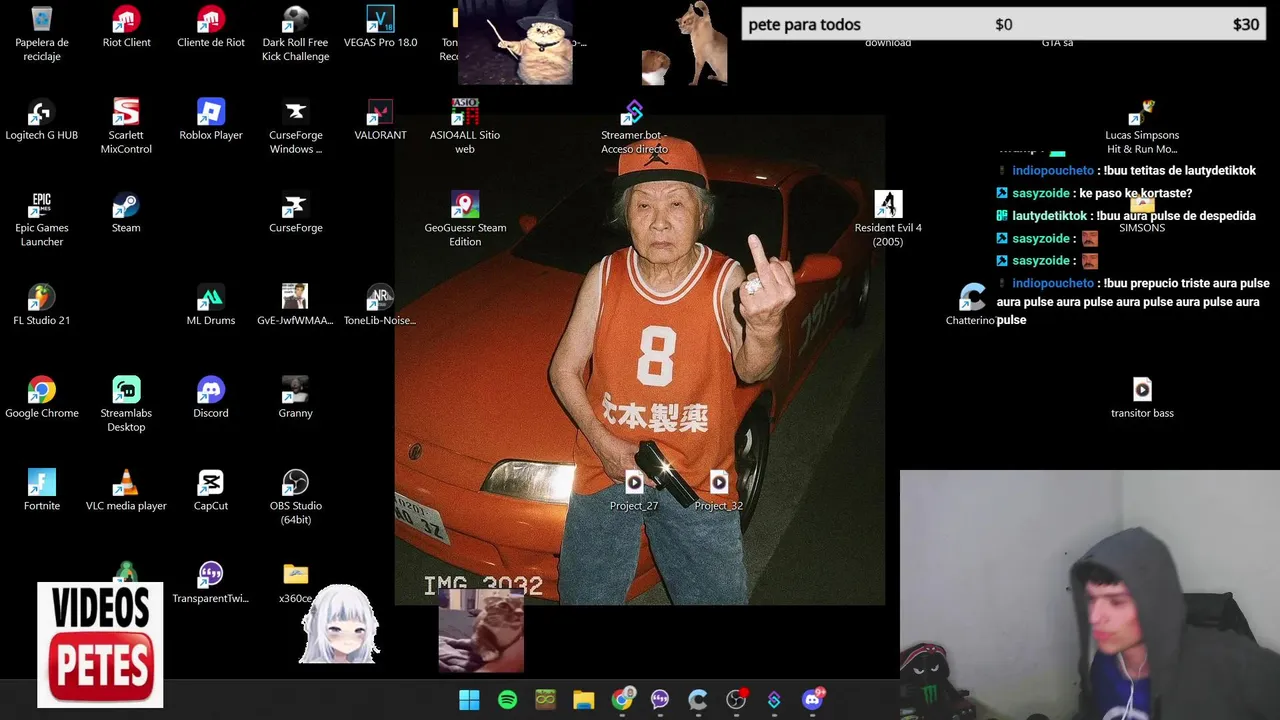Screen dimensions: 1280x720
Task: Open VEGAS Pro 18.0 shortcut
Action: coord(380,27)
